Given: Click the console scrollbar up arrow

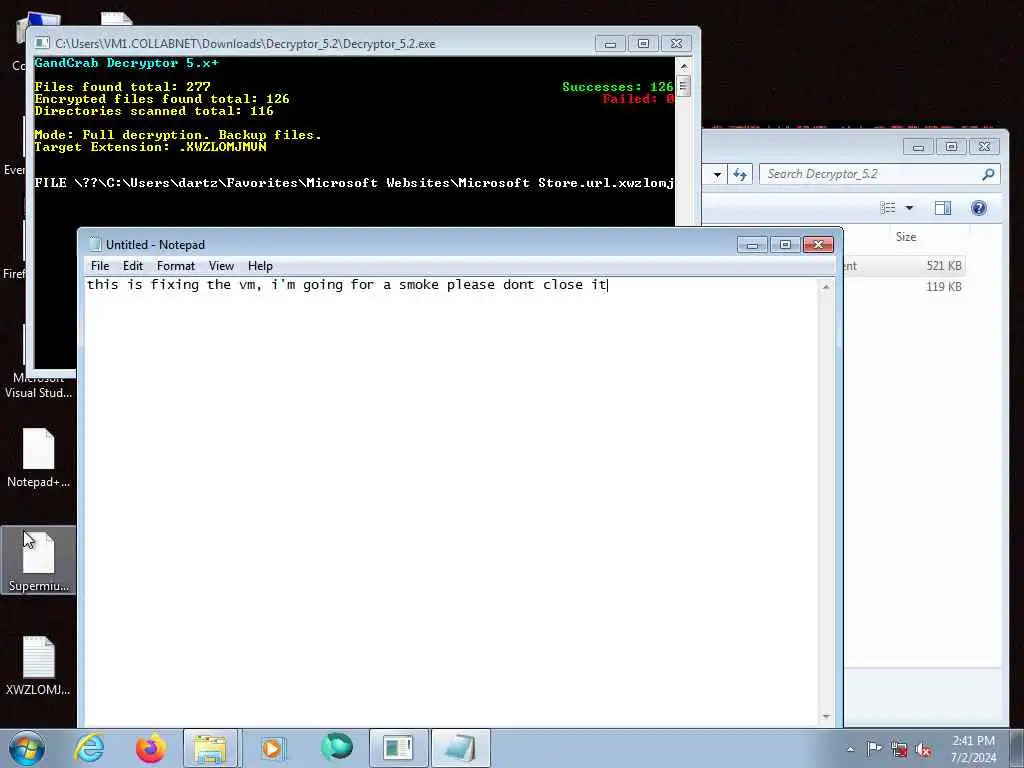Looking at the screenshot, I should [x=684, y=66].
